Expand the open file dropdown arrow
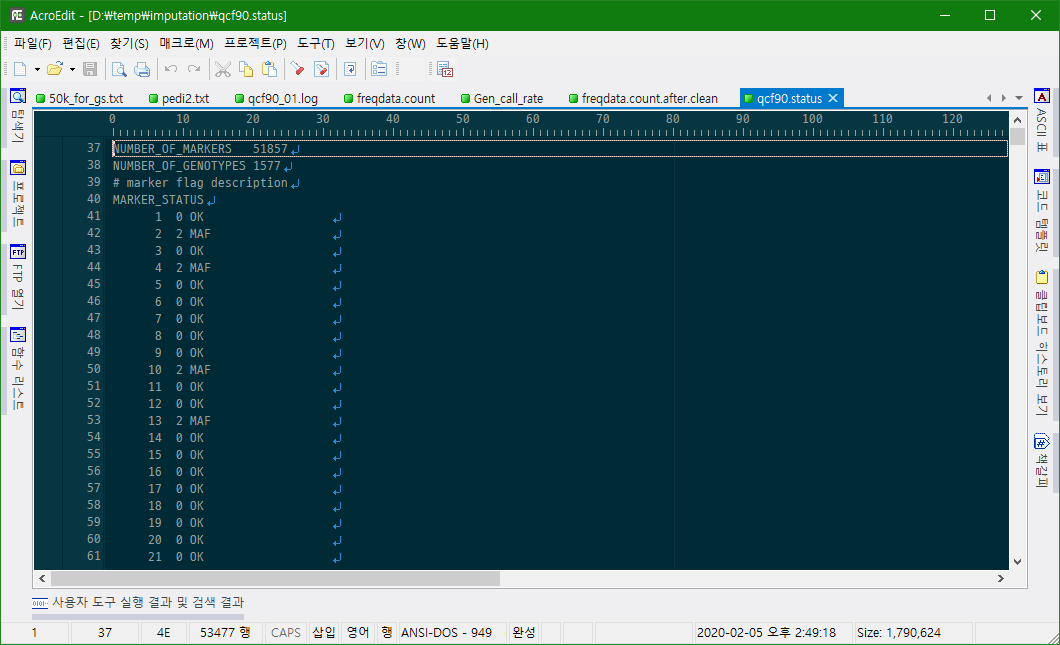The width and height of the screenshot is (1060, 645). pyautogui.click(x=72, y=69)
